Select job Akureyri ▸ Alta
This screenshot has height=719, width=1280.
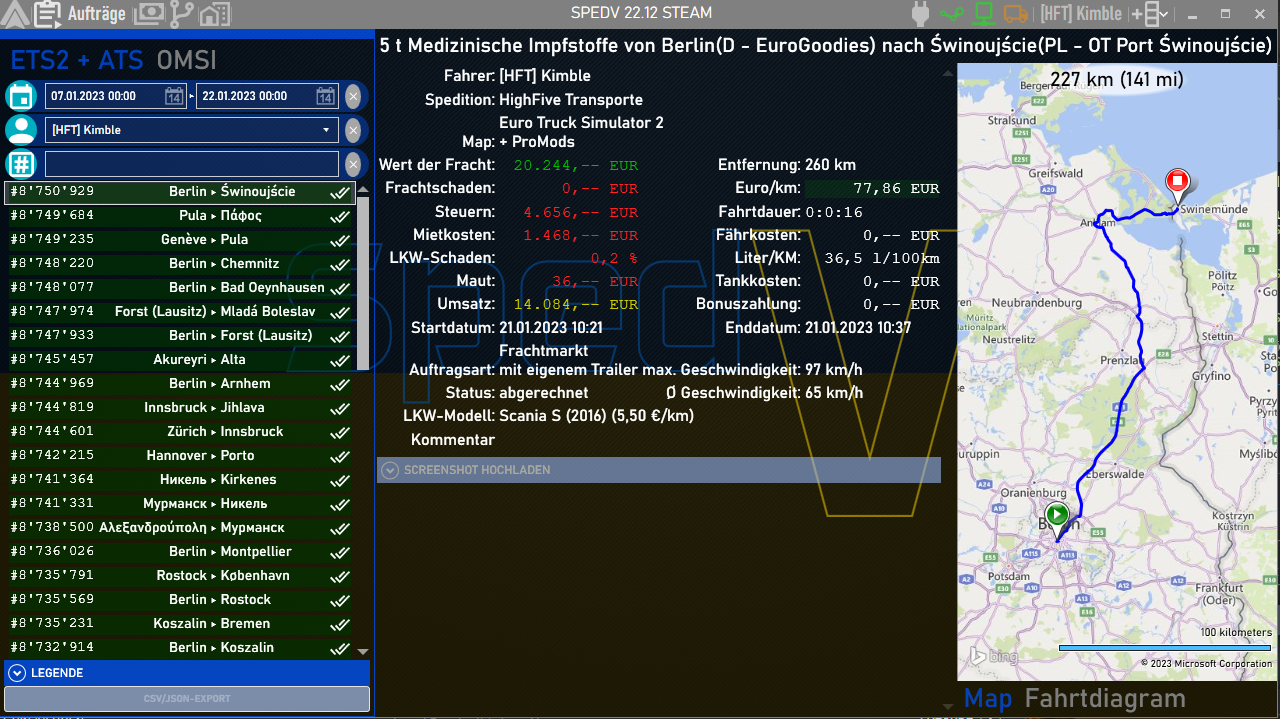point(180,360)
